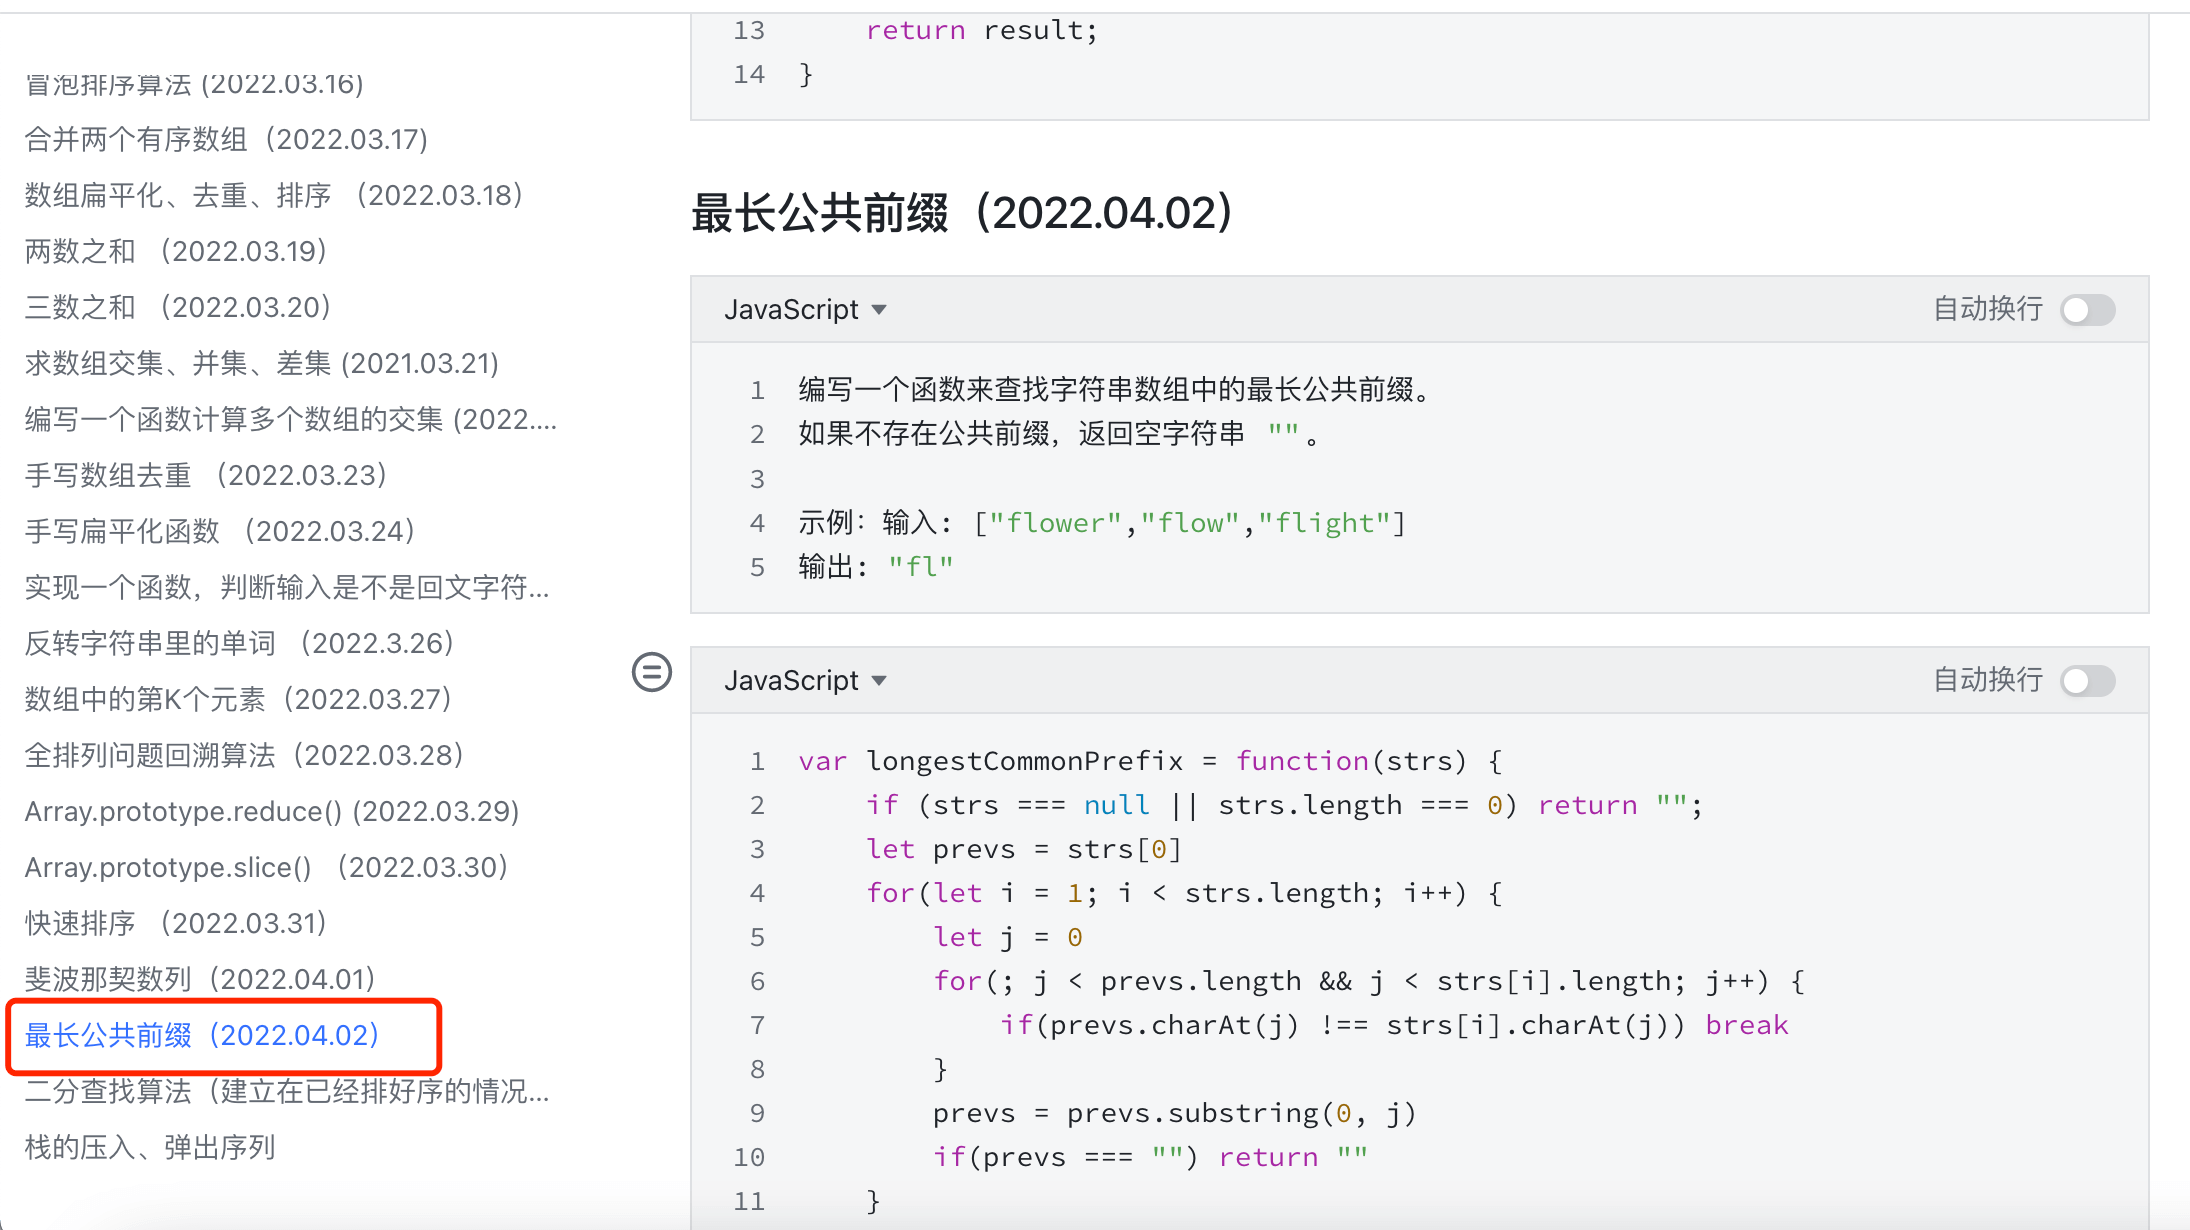Open JavaScript language dropdown in description block

805,310
